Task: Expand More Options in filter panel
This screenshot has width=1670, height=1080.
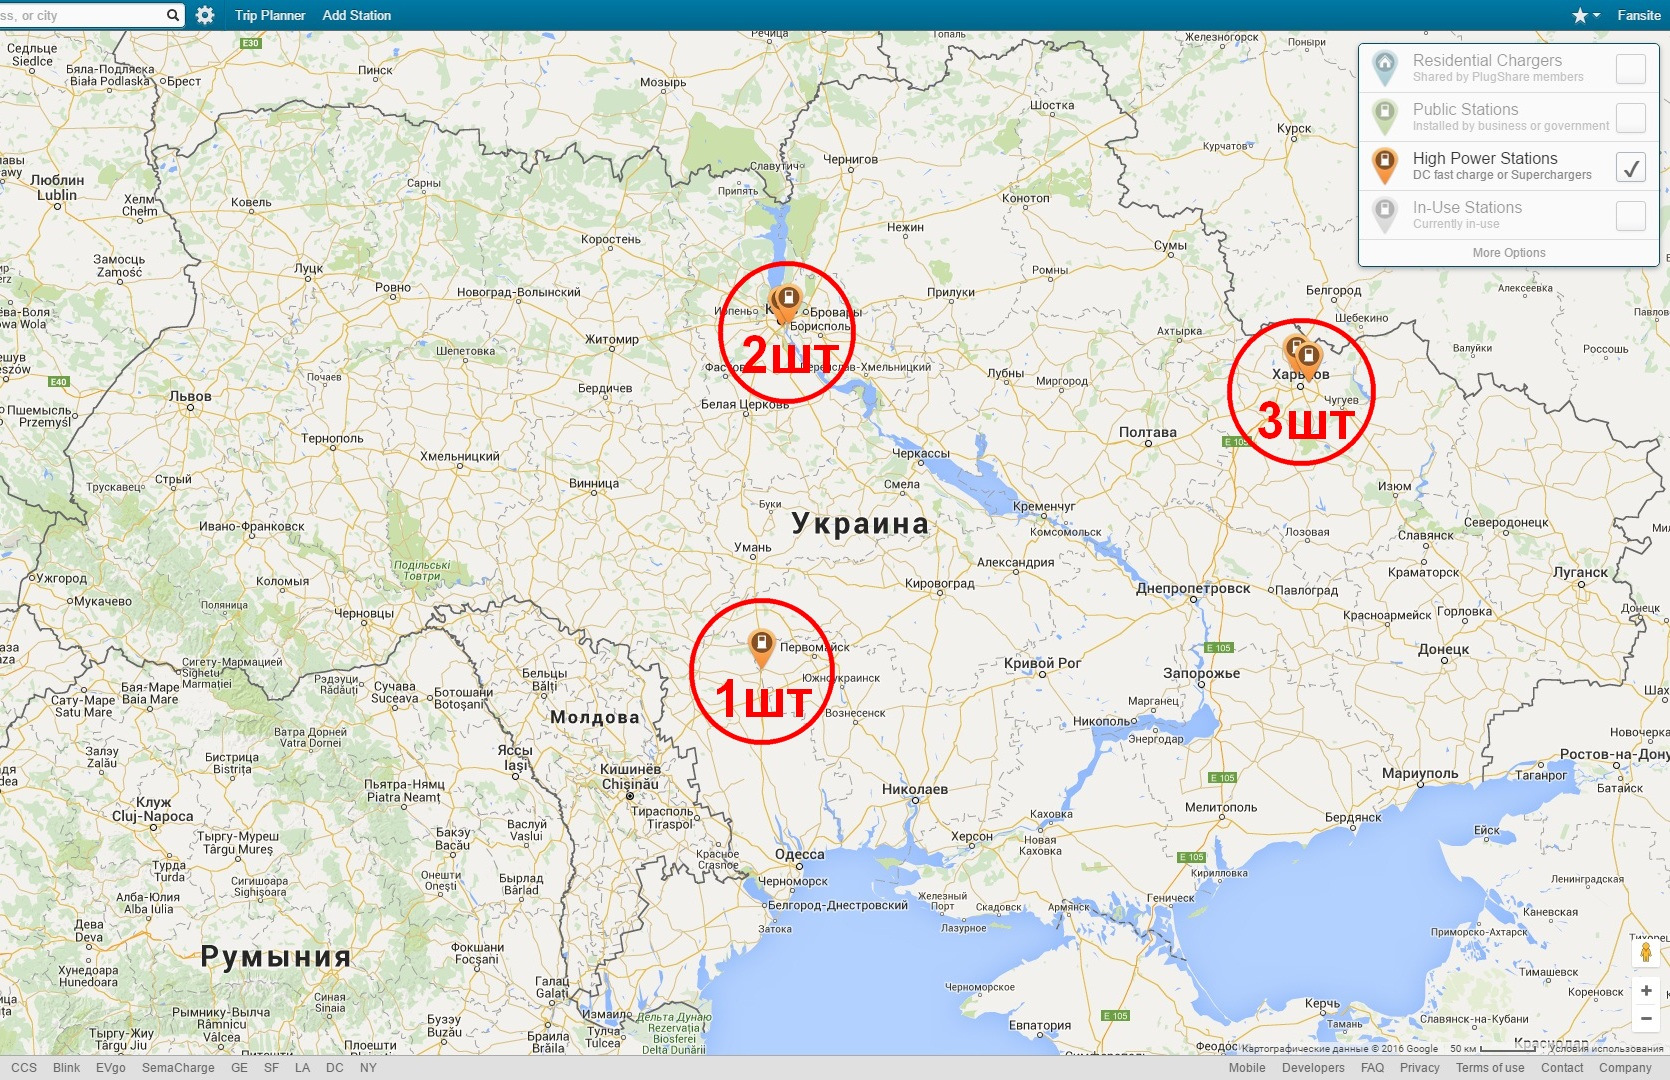Action: (1508, 253)
